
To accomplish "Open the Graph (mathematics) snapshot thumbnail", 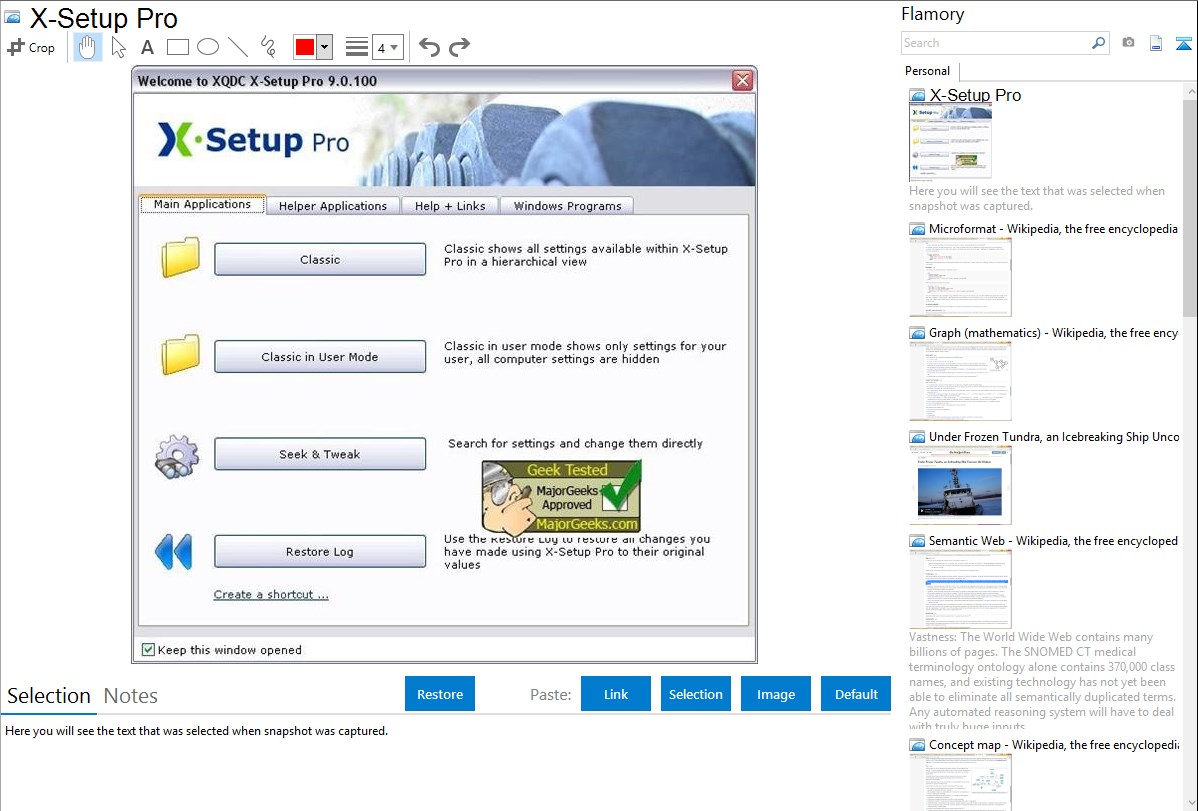I will click(x=960, y=381).
